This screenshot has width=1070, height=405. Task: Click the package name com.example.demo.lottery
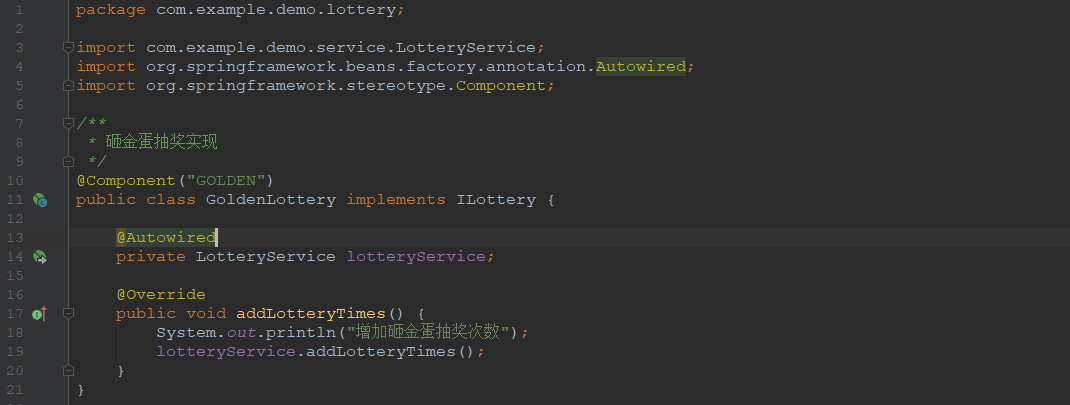[276, 10]
